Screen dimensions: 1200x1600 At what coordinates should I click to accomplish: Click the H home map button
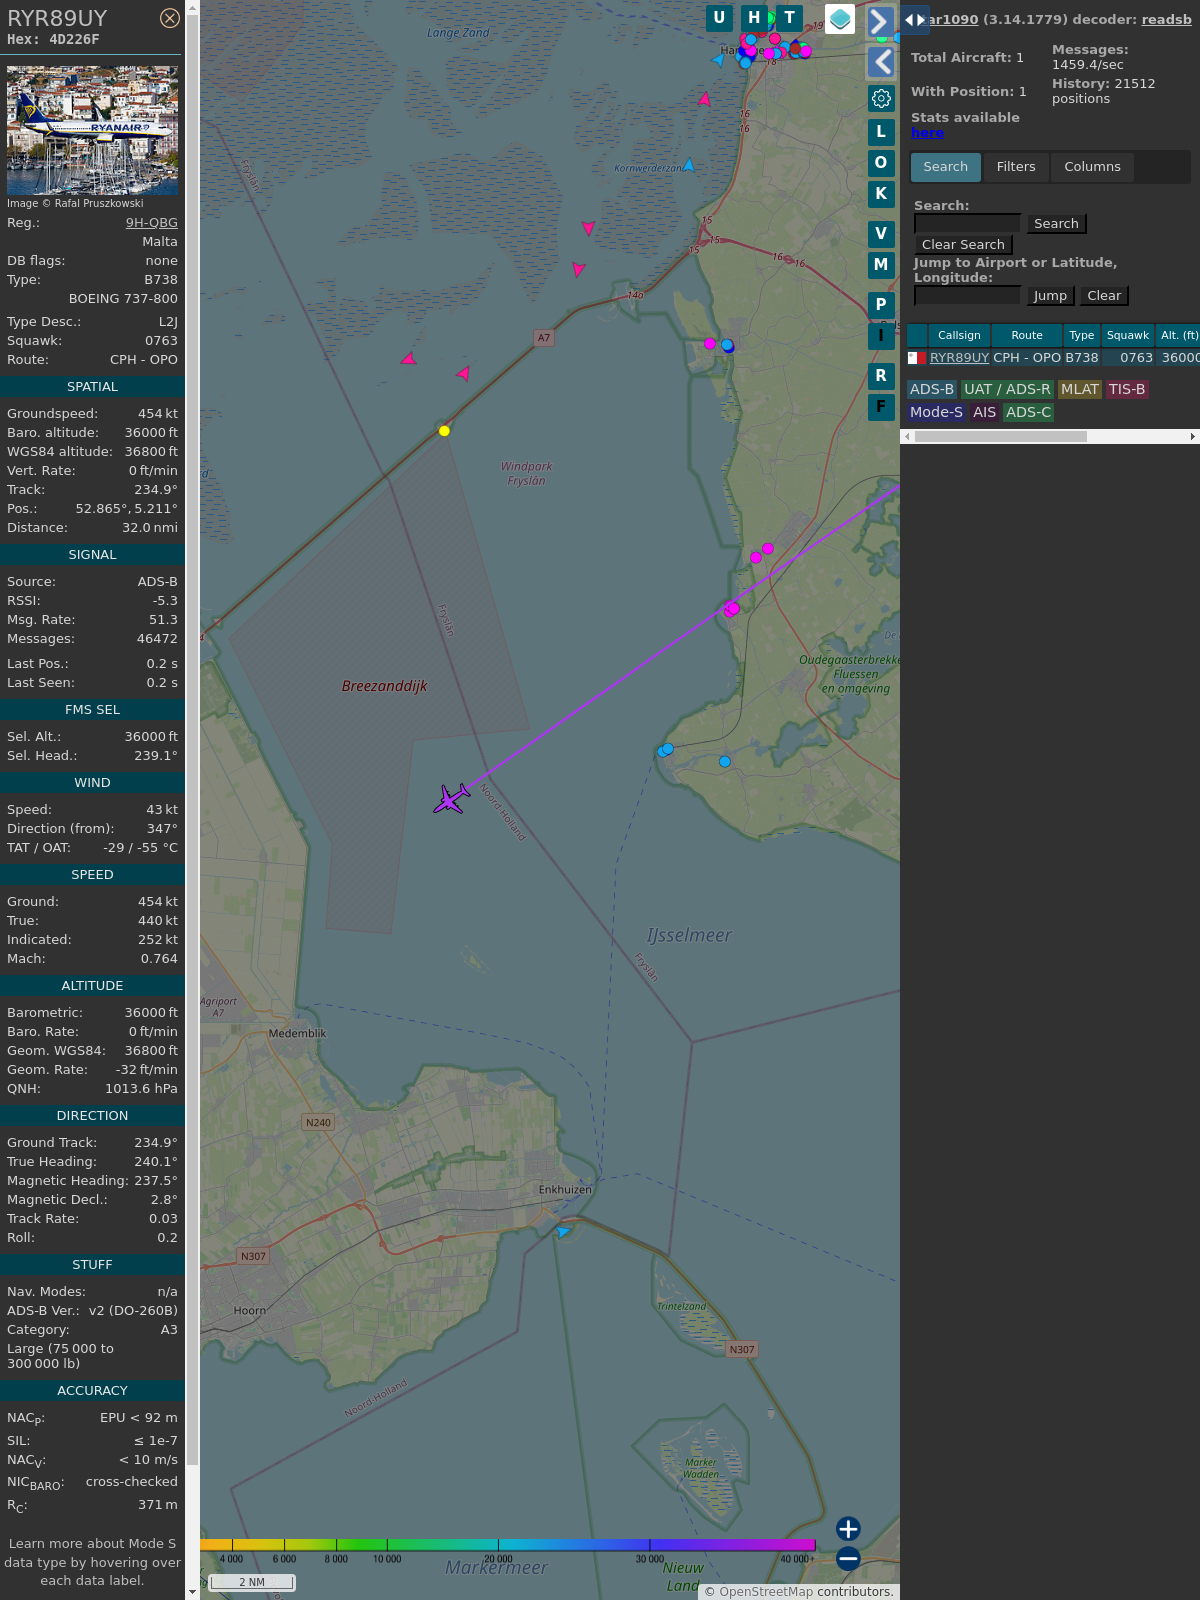(754, 18)
